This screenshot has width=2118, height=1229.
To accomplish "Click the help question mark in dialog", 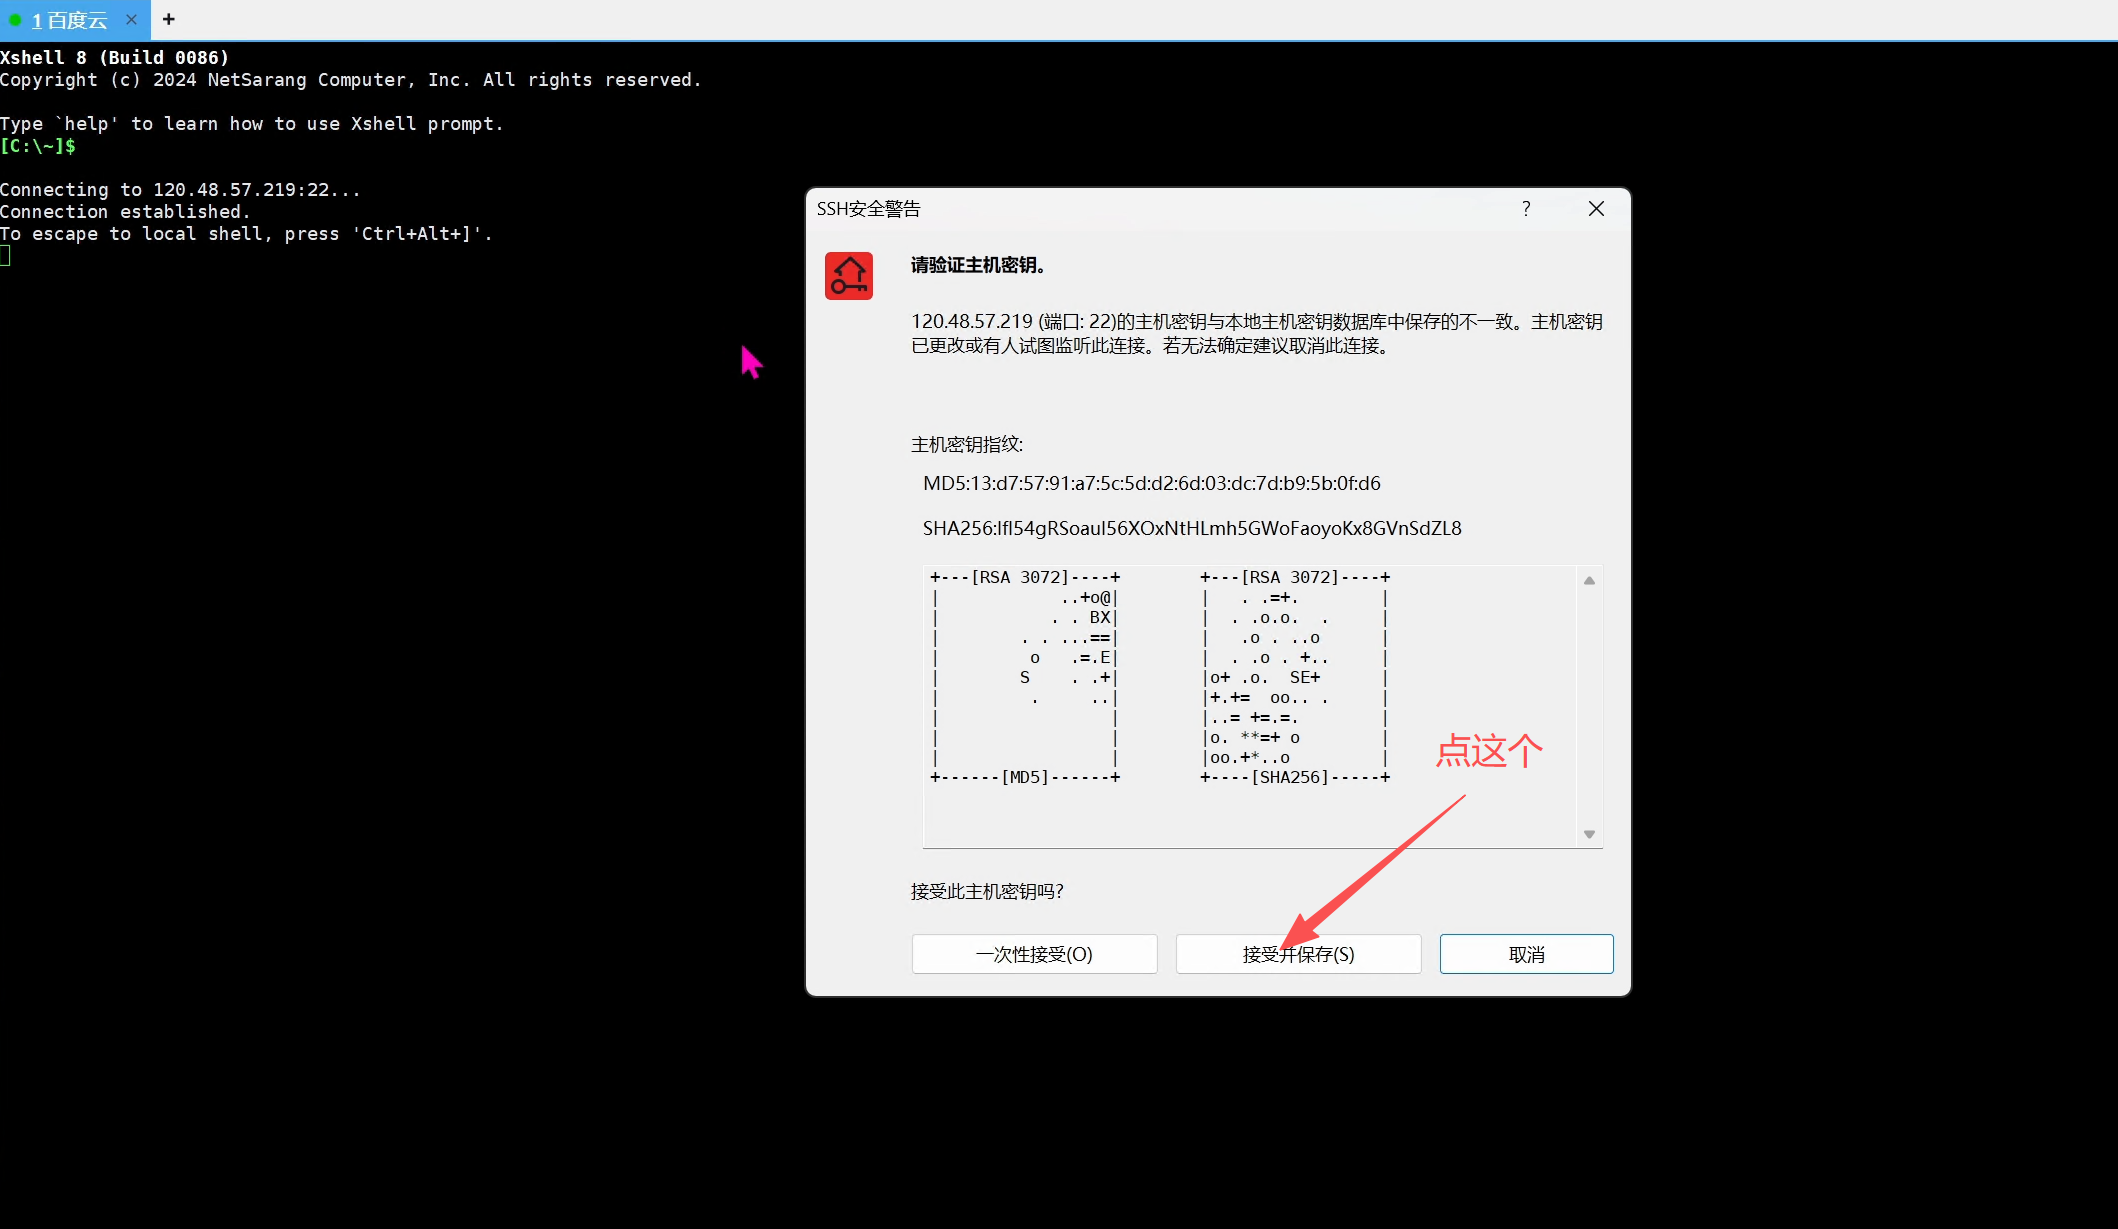I will [1525, 208].
